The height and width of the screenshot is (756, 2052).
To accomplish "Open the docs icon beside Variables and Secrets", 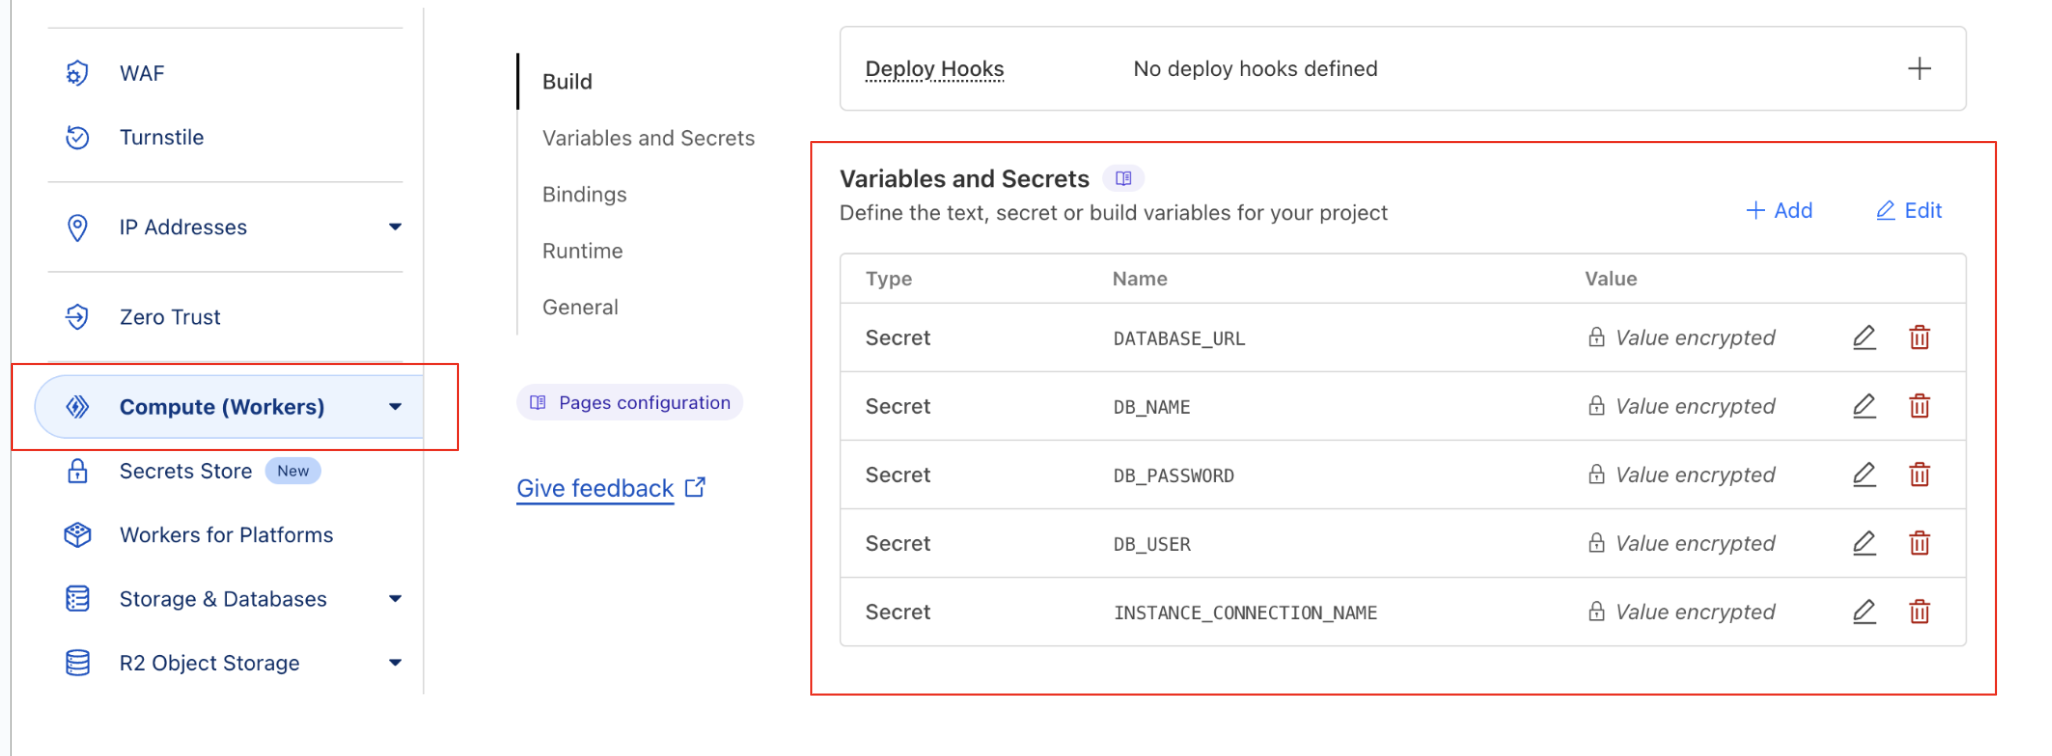I will pos(1124,177).
